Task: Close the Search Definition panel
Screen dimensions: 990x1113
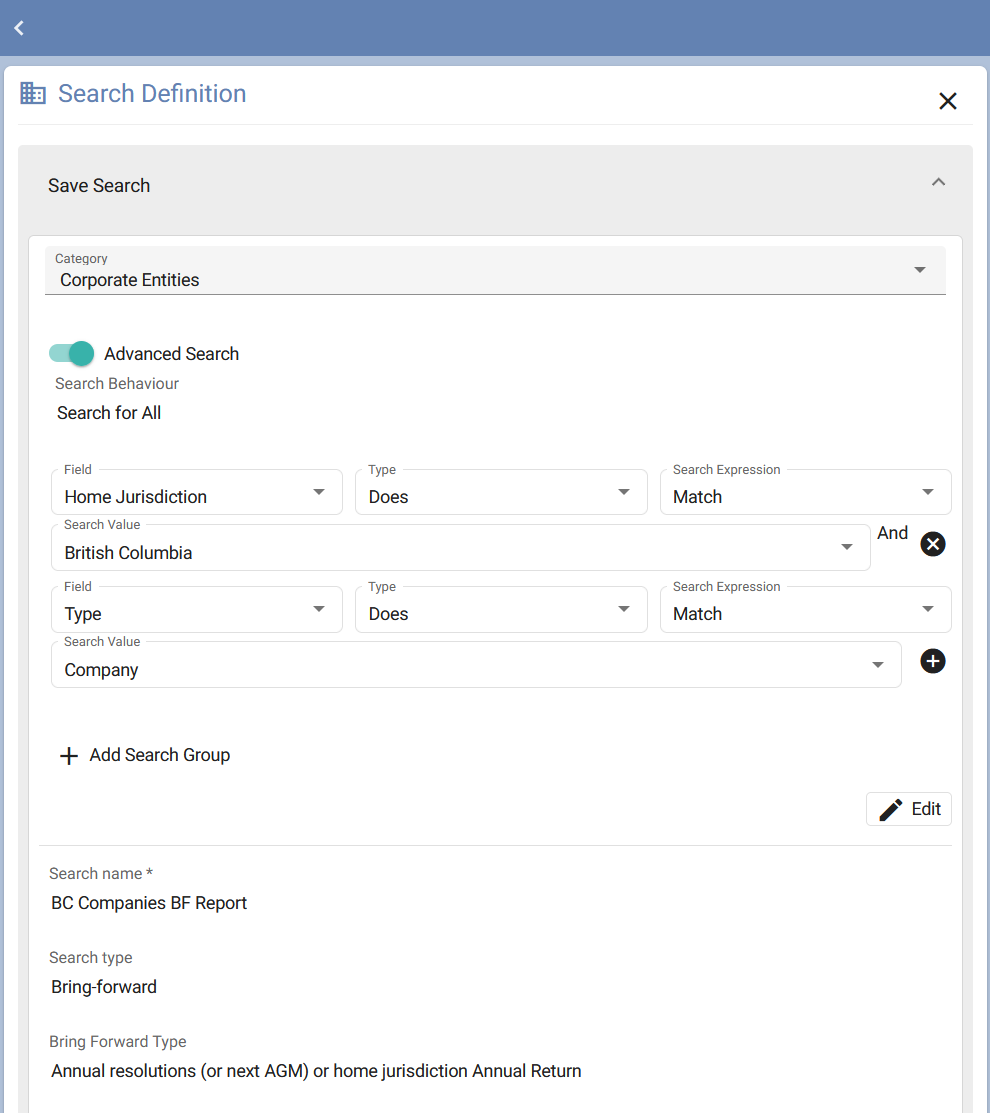Action: 947,100
